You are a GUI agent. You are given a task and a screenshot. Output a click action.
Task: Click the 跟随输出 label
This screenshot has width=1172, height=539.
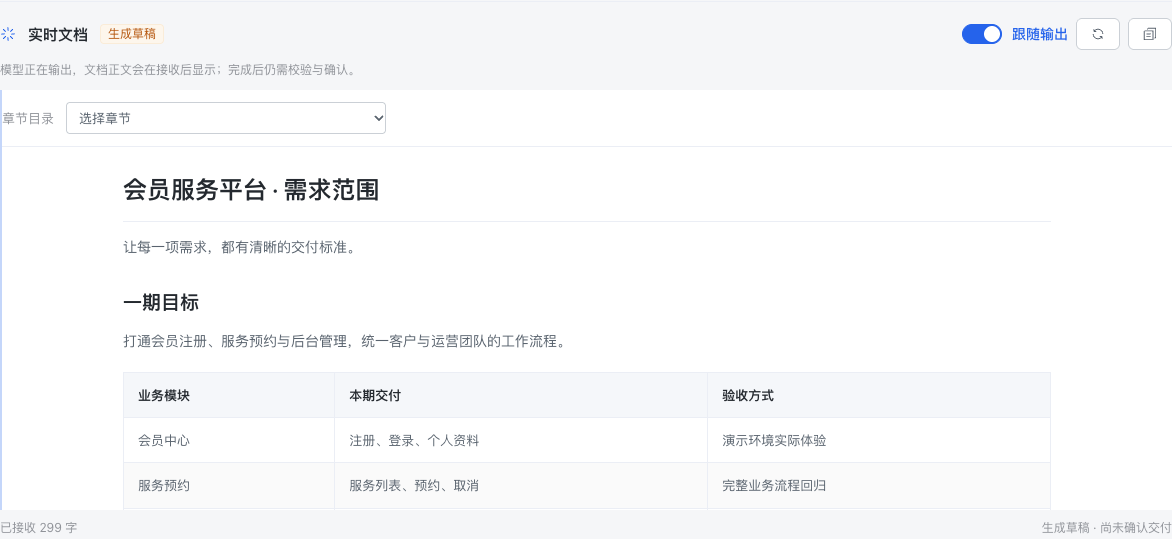point(1040,34)
